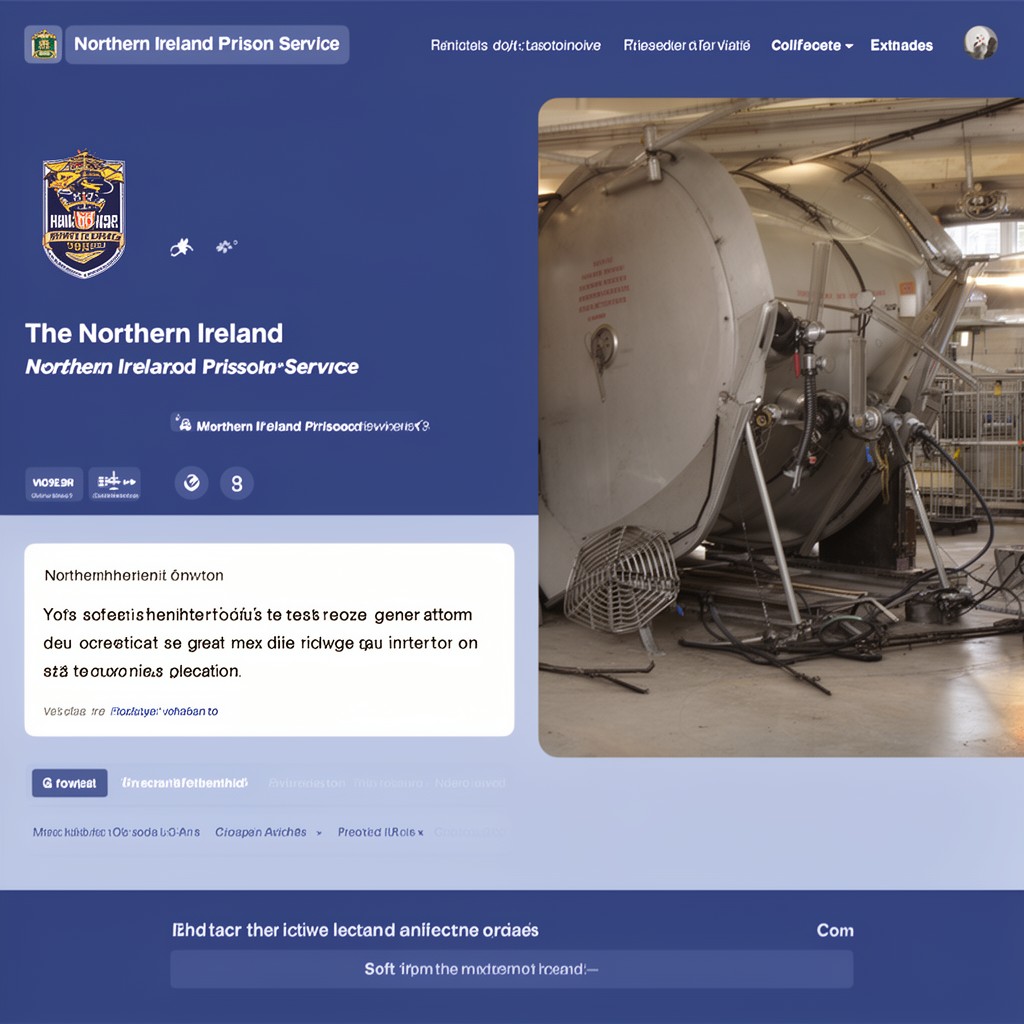This screenshot has height=1024, width=1024.
Task: Click the G fowleat button
Action: click(x=70, y=783)
